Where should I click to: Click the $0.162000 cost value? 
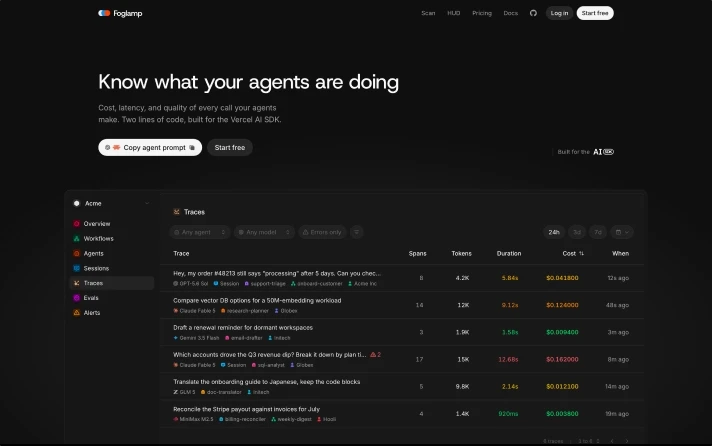click(562, 359)
